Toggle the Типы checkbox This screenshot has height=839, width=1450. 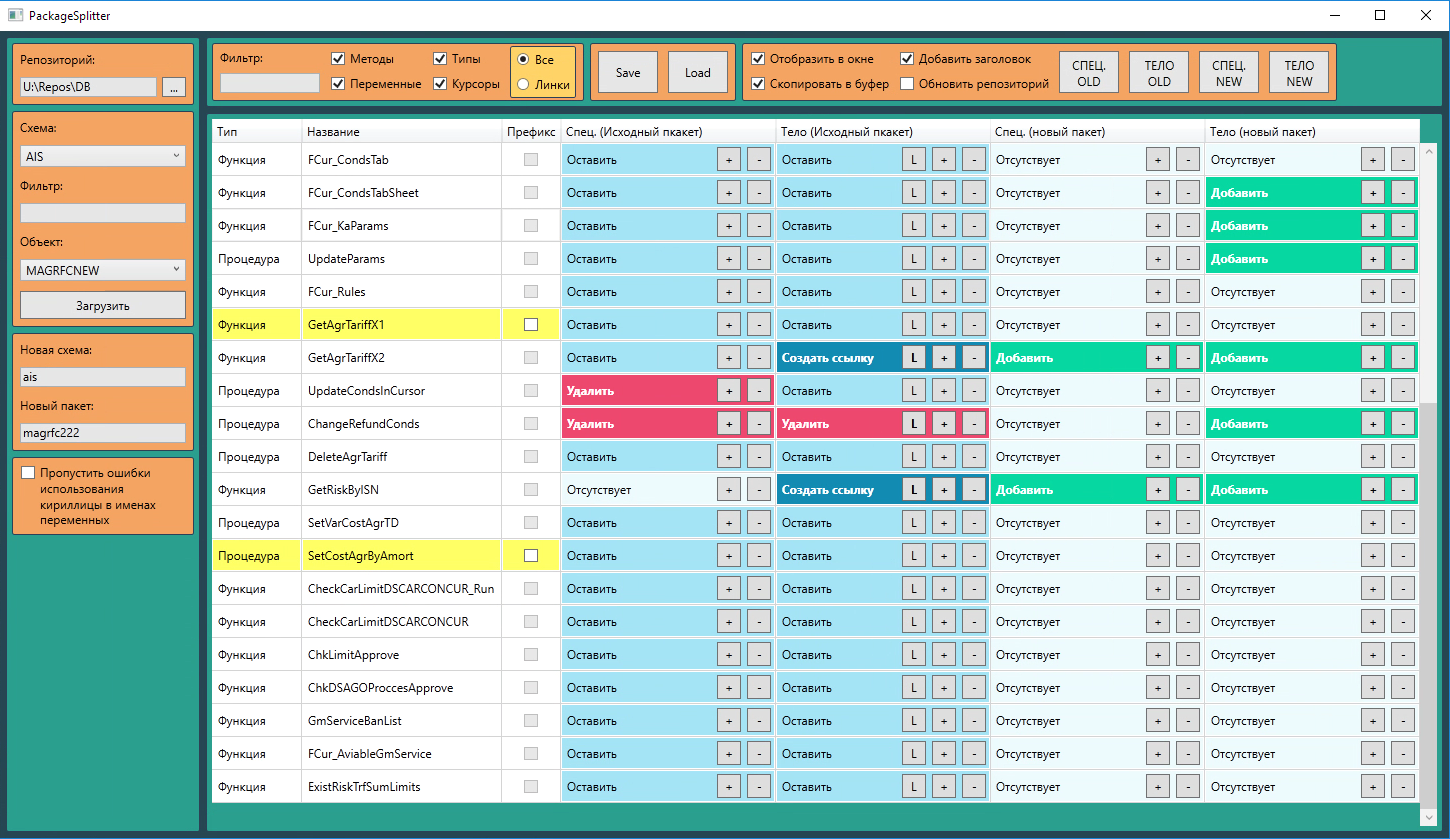coord(440,59)
